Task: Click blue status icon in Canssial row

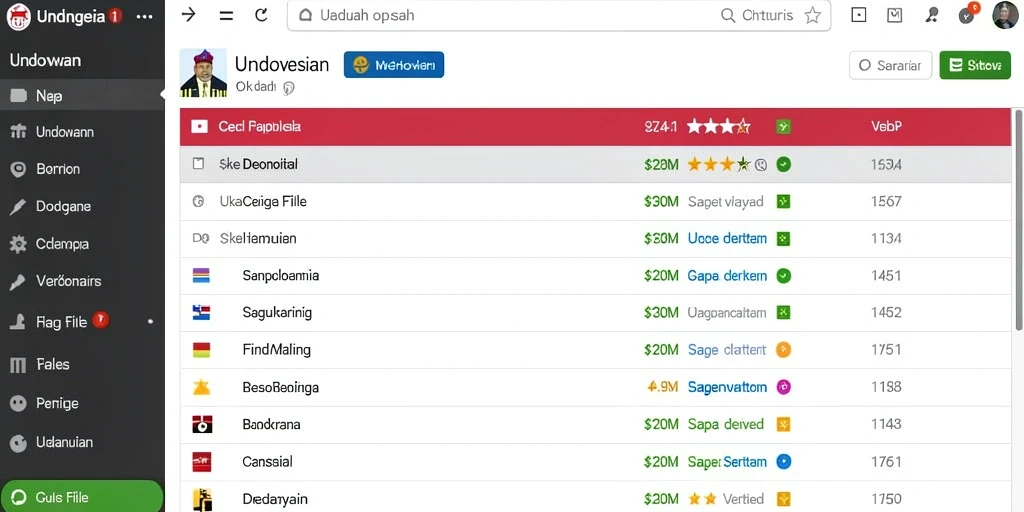Action: [x=783, y=462]
